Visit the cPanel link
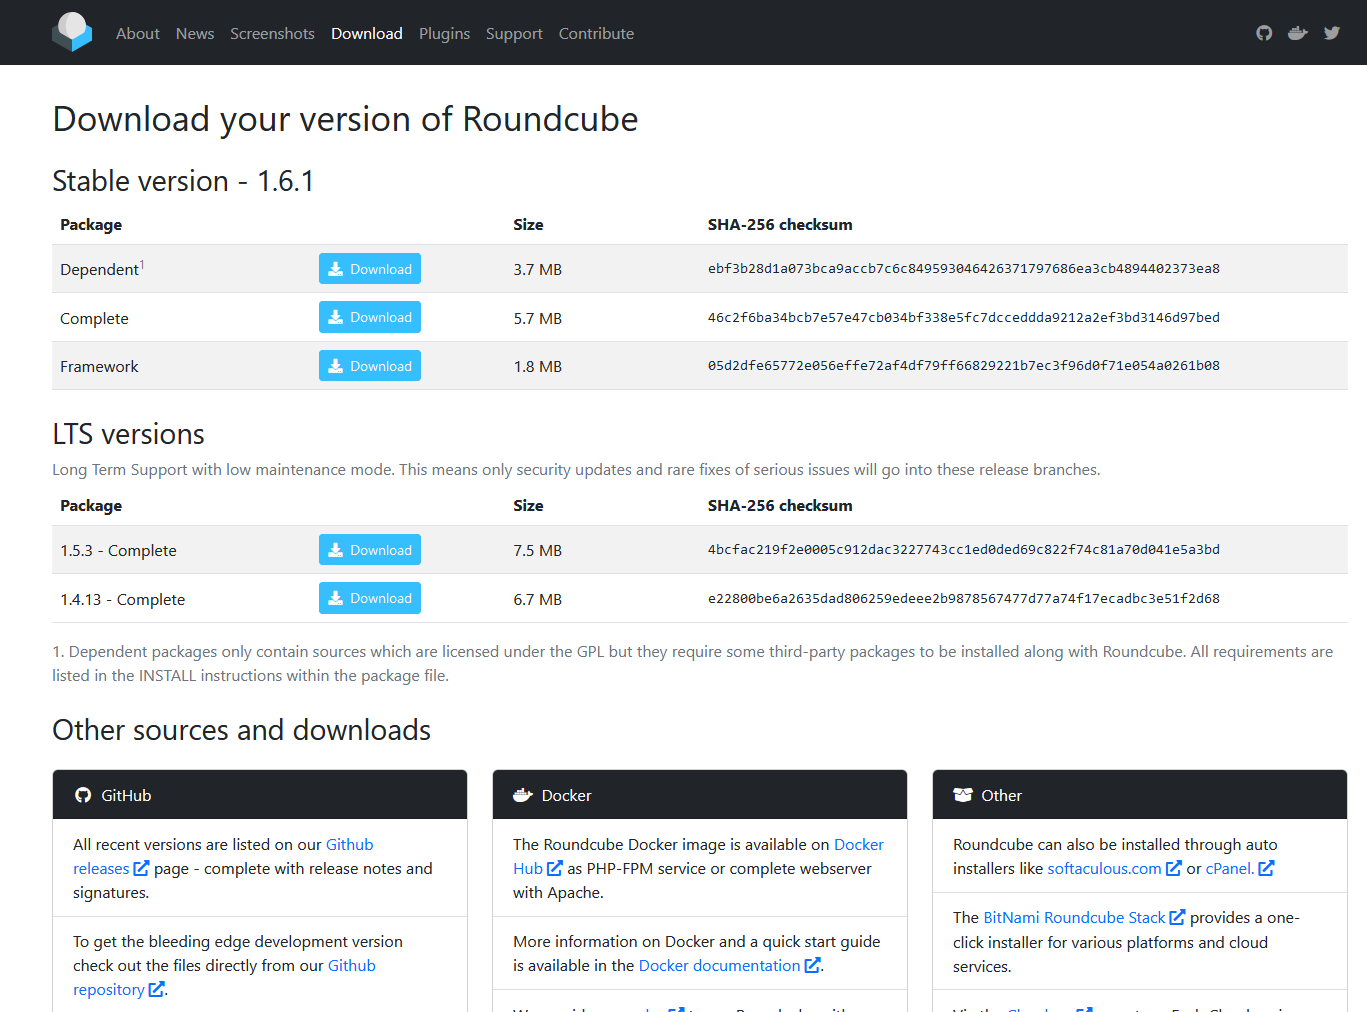1367x1012 pixels. (1230, 868)
